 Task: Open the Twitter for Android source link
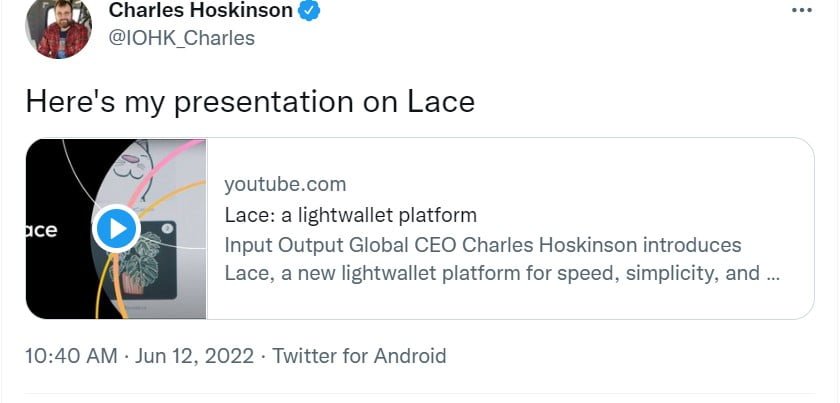359,356
